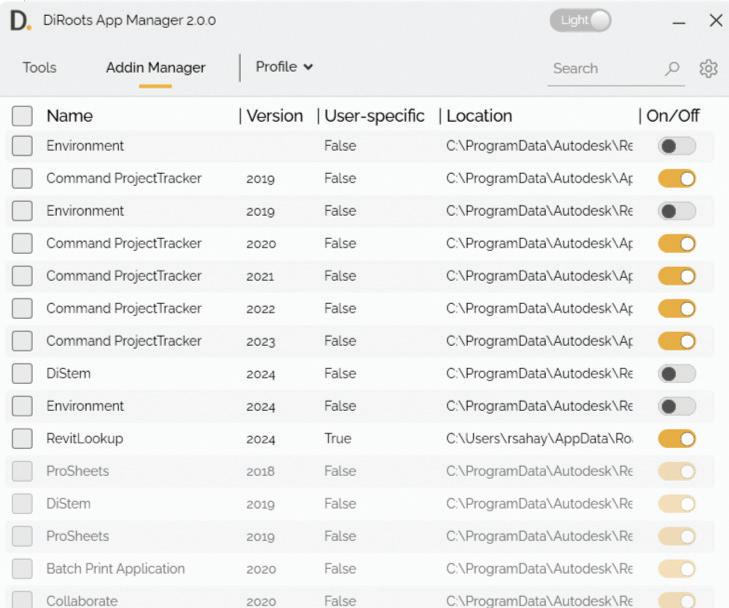Viewport: 729px width, 608px height.
Task: Click the DiRoots App Manager 2.0.0 title
Action: (x=129, y=20)
